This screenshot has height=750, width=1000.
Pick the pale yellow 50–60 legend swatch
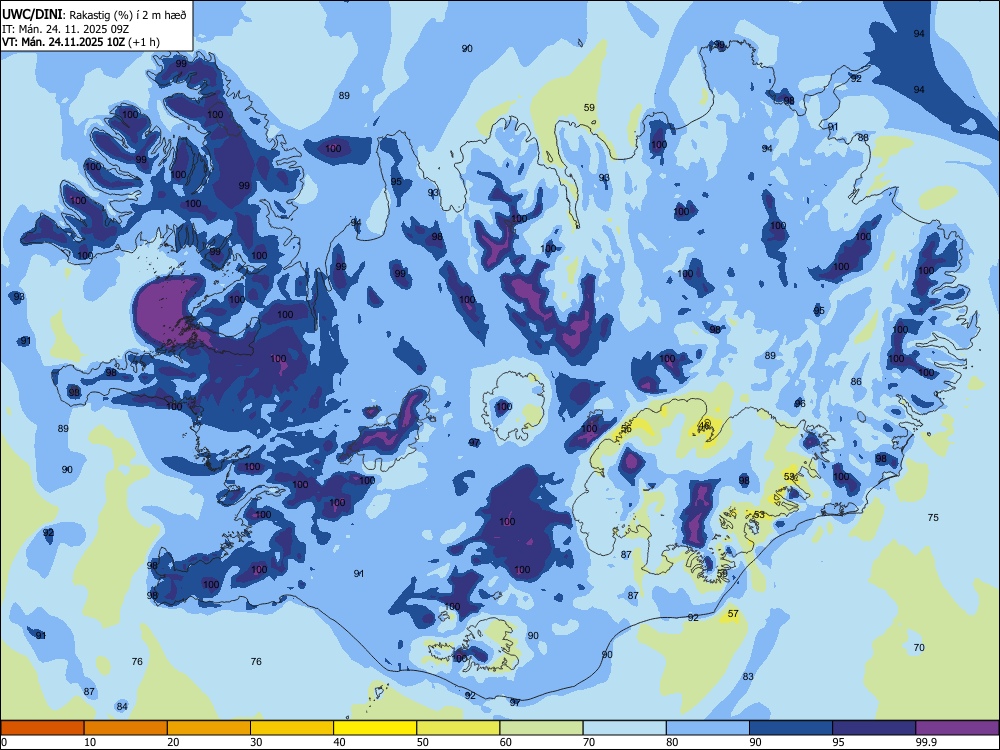458,728
